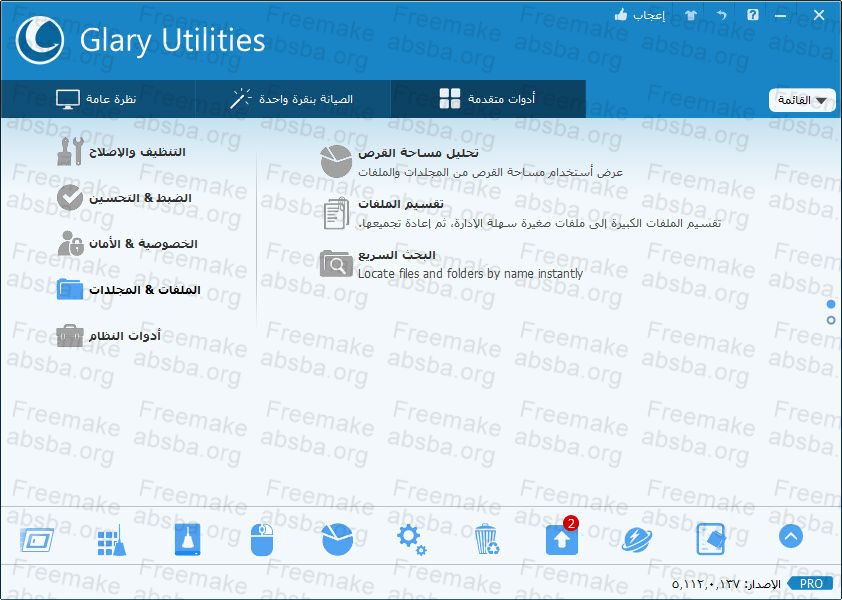Open Disk Space Analyzer (تحليل مساحة القرص)

coord(418,153)
